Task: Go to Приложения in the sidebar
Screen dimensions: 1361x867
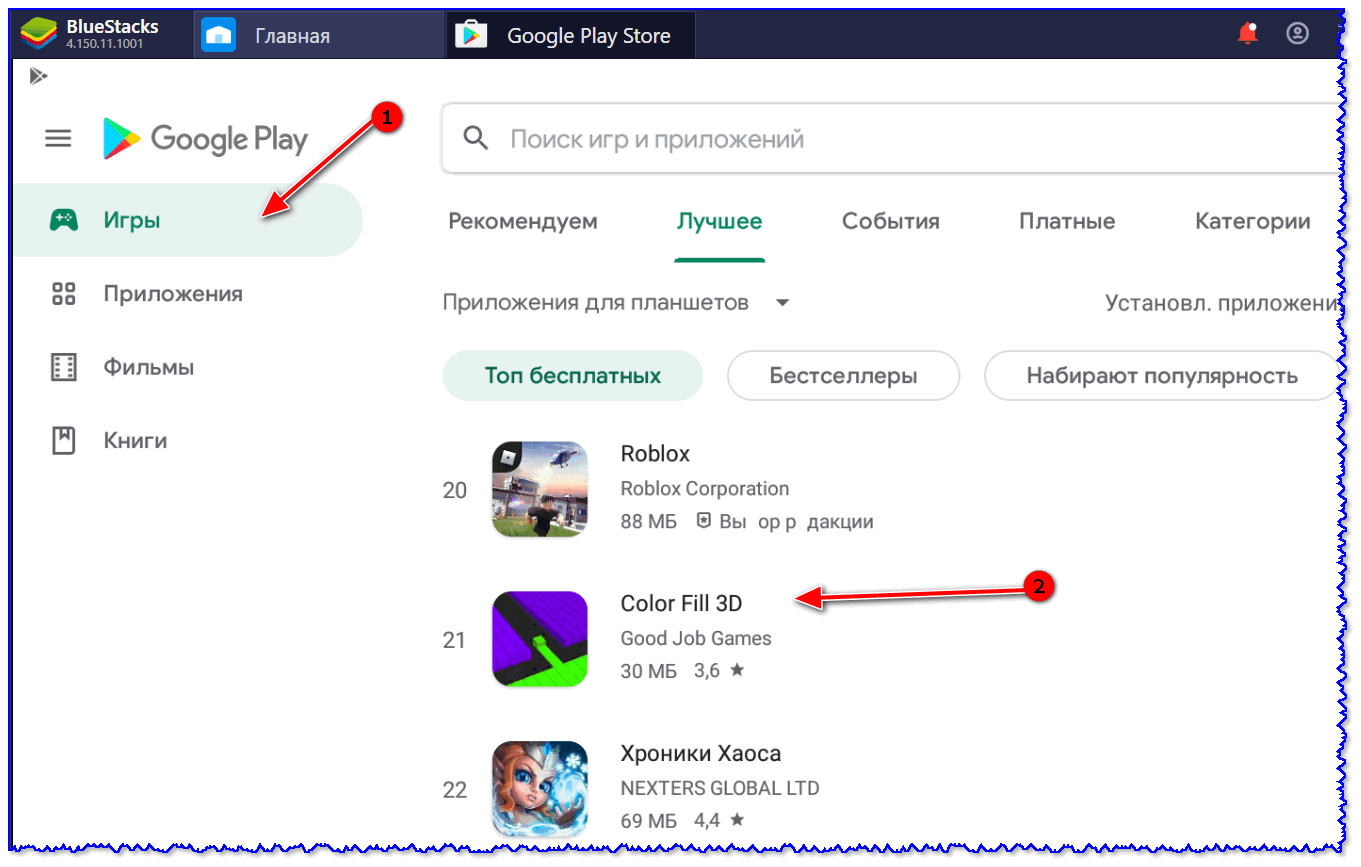Action: click(172, 294)
